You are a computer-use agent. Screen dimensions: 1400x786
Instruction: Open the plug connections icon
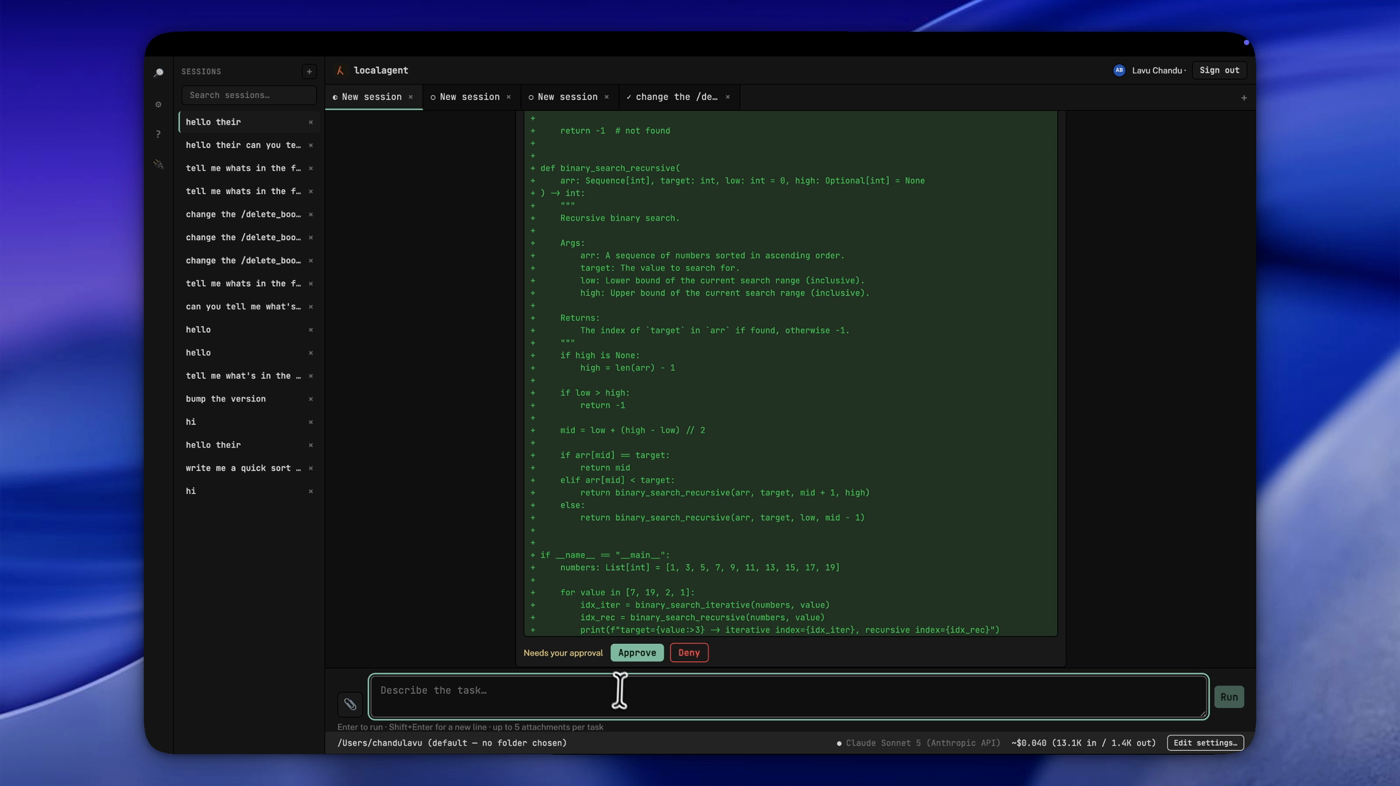158,164
